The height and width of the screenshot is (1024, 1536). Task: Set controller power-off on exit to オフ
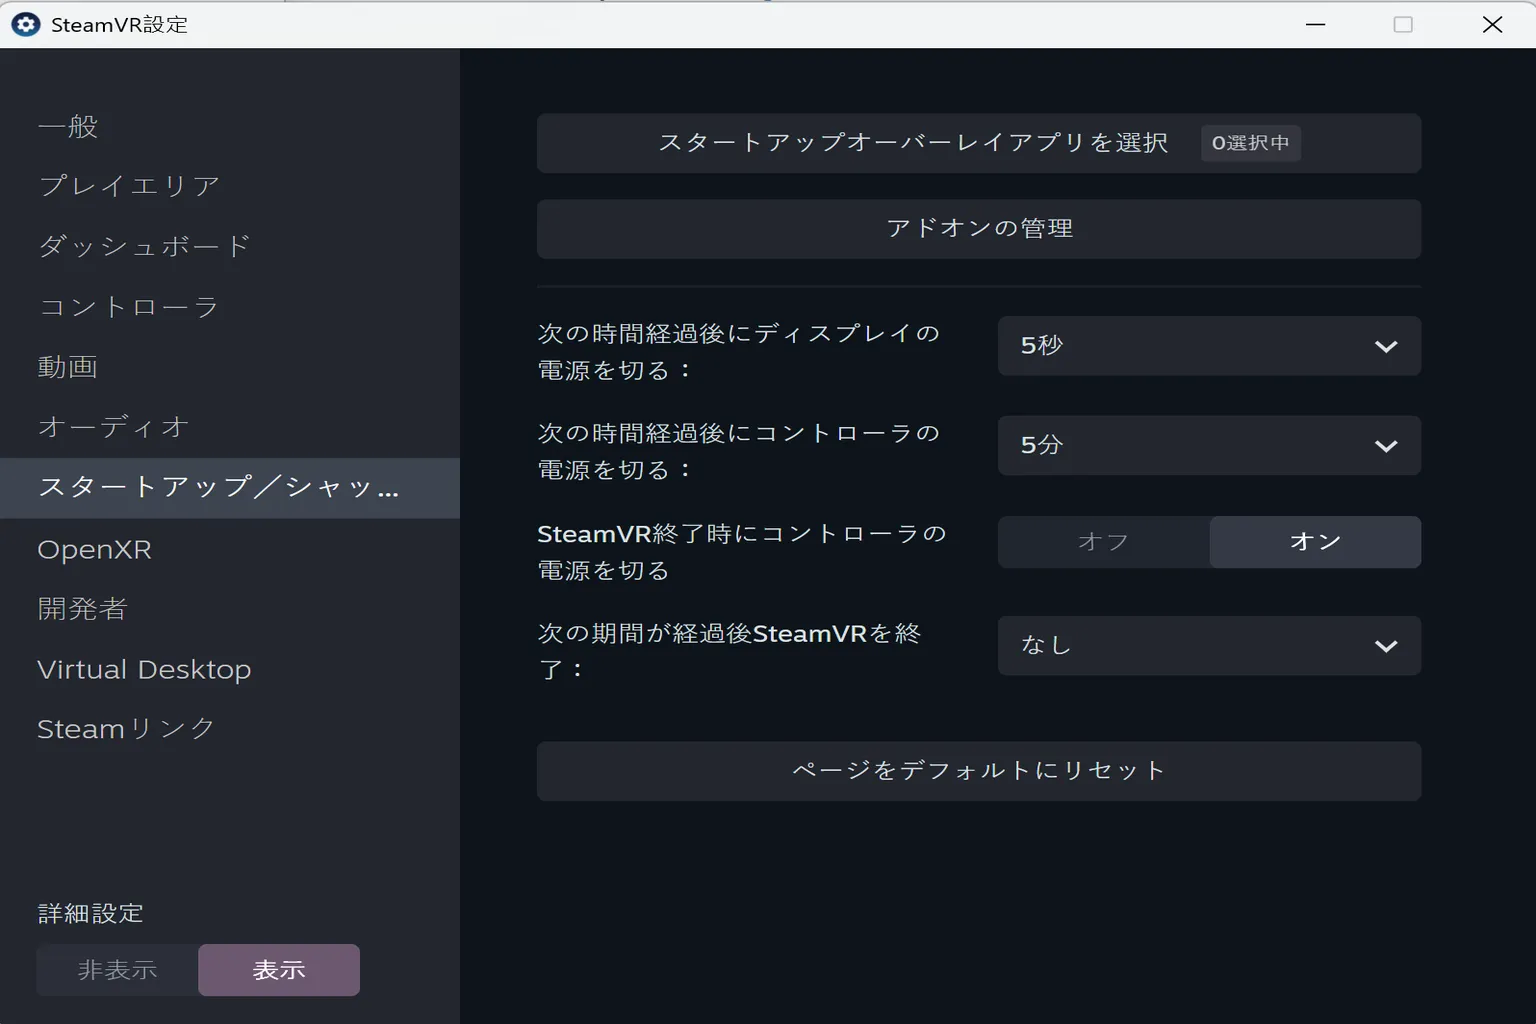click(x=1104, y=542)
